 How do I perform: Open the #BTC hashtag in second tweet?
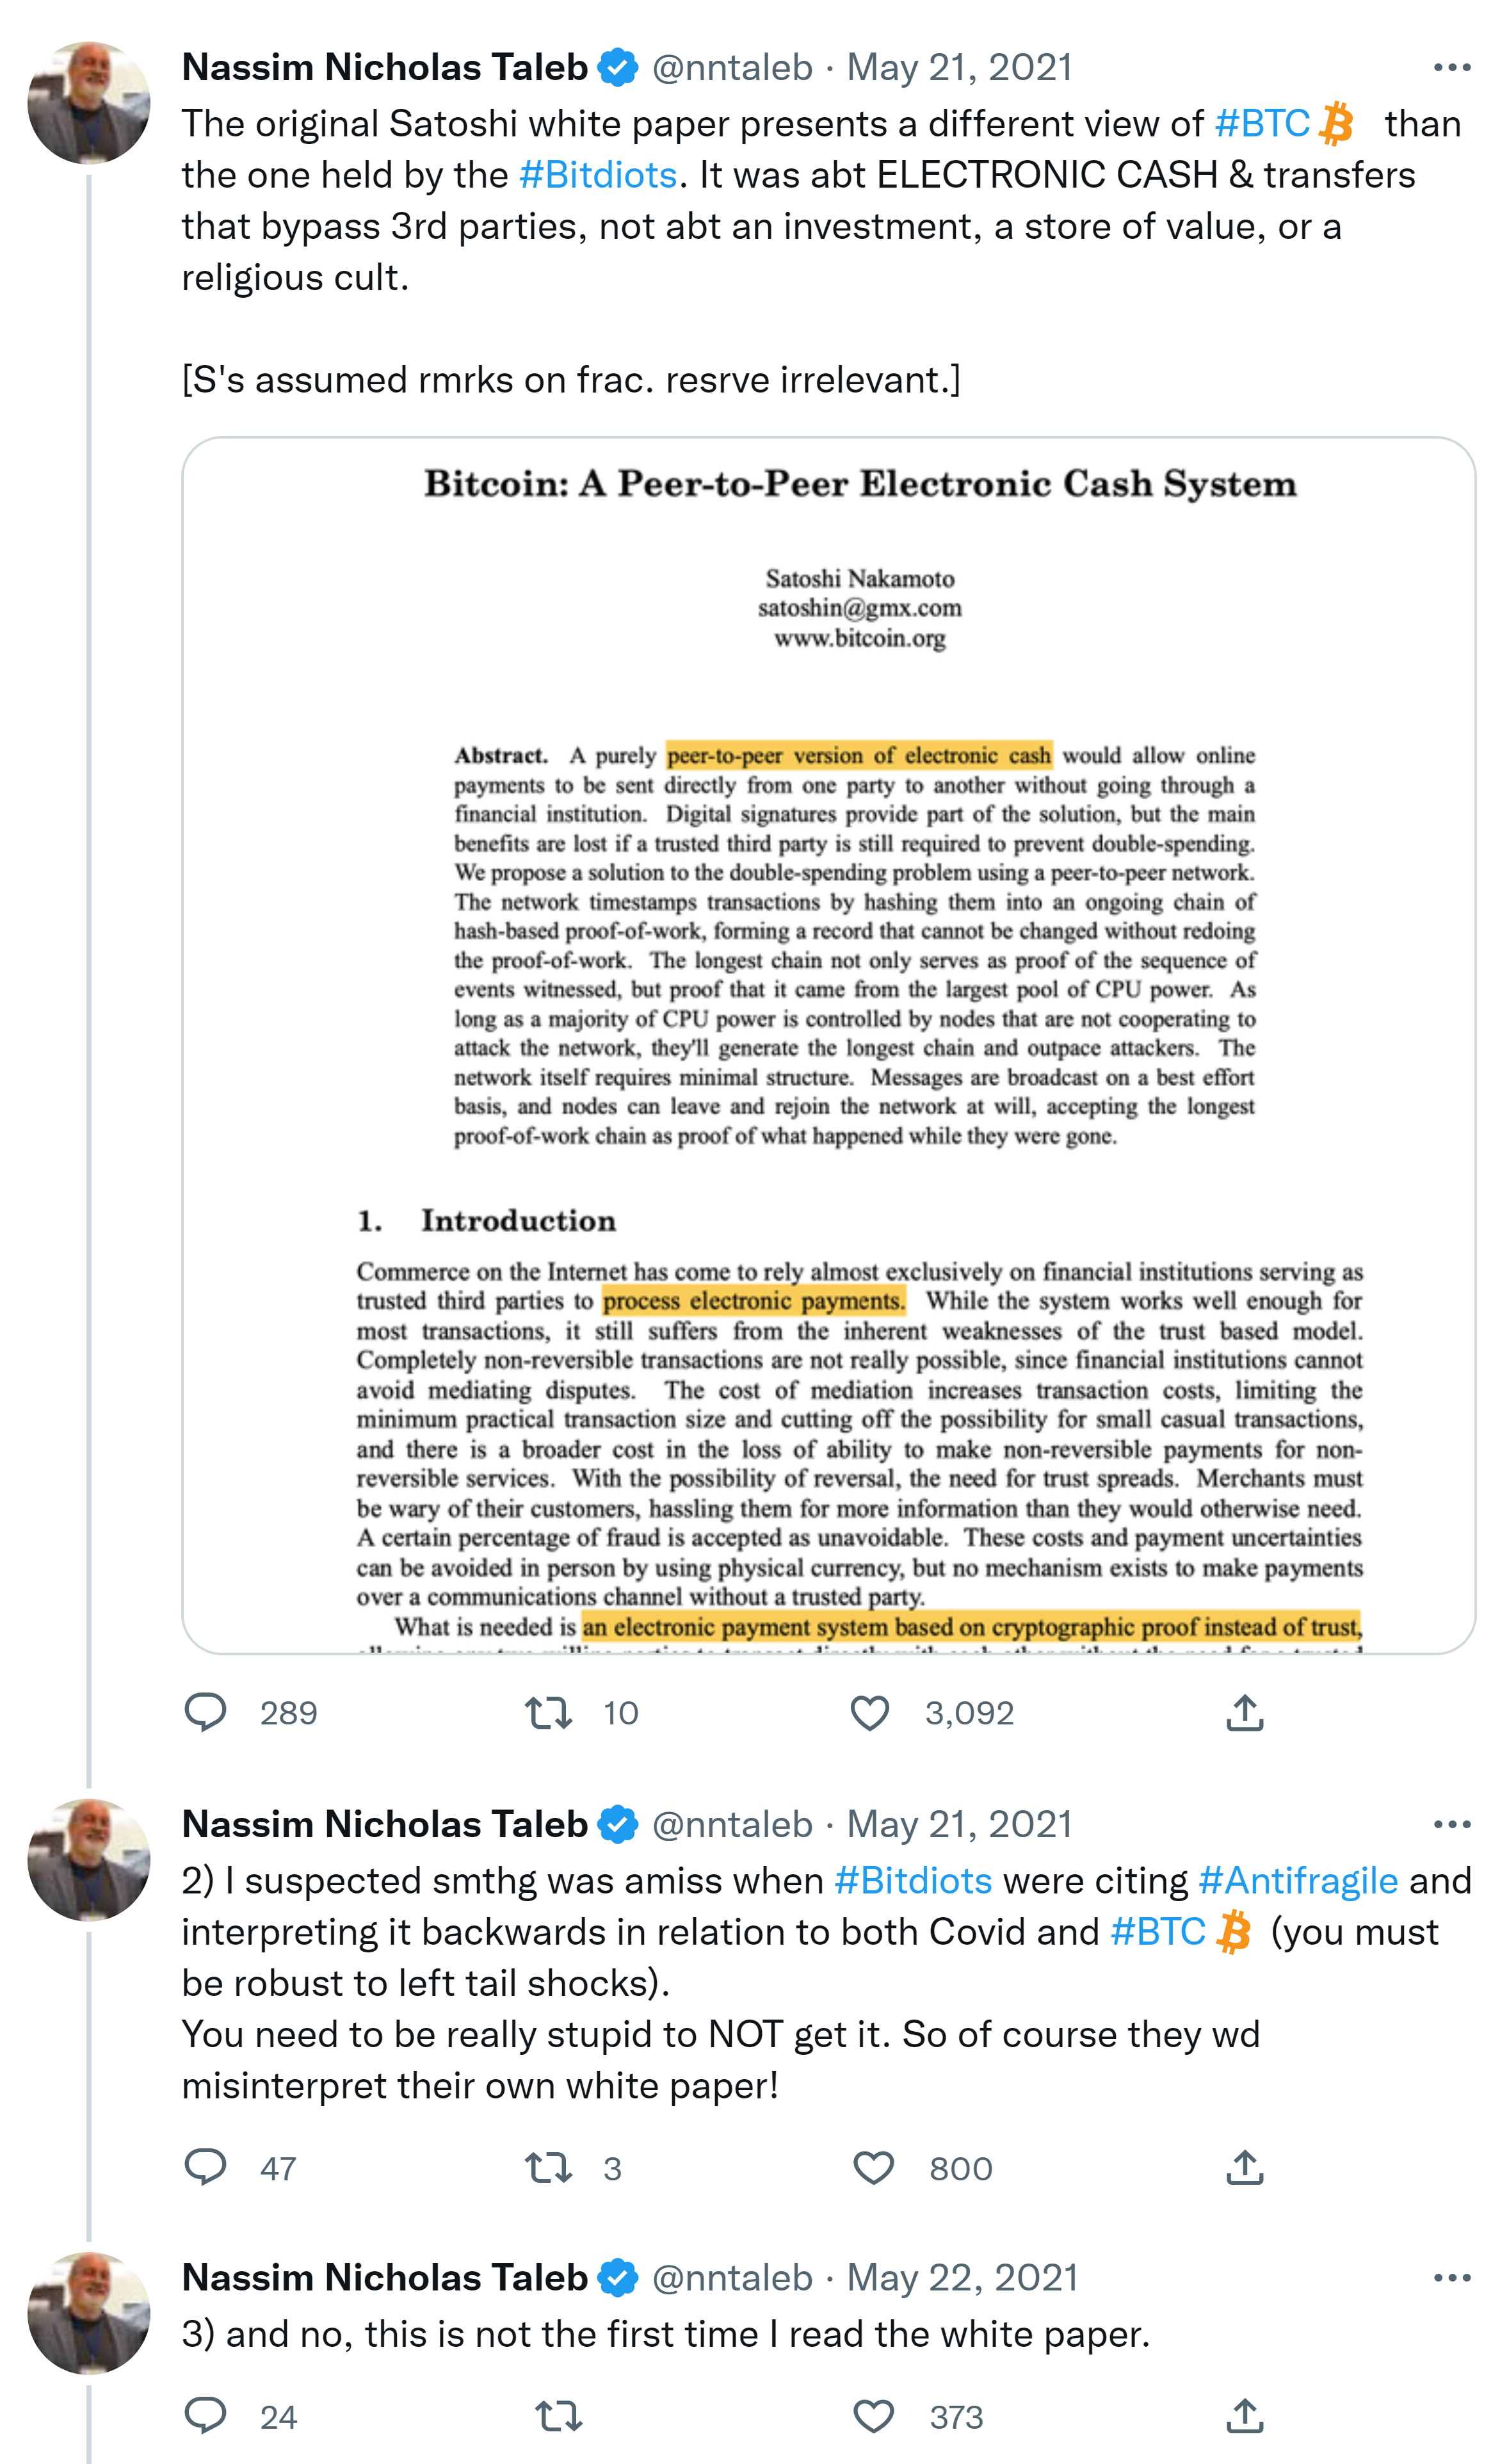click(1158, 1931)
